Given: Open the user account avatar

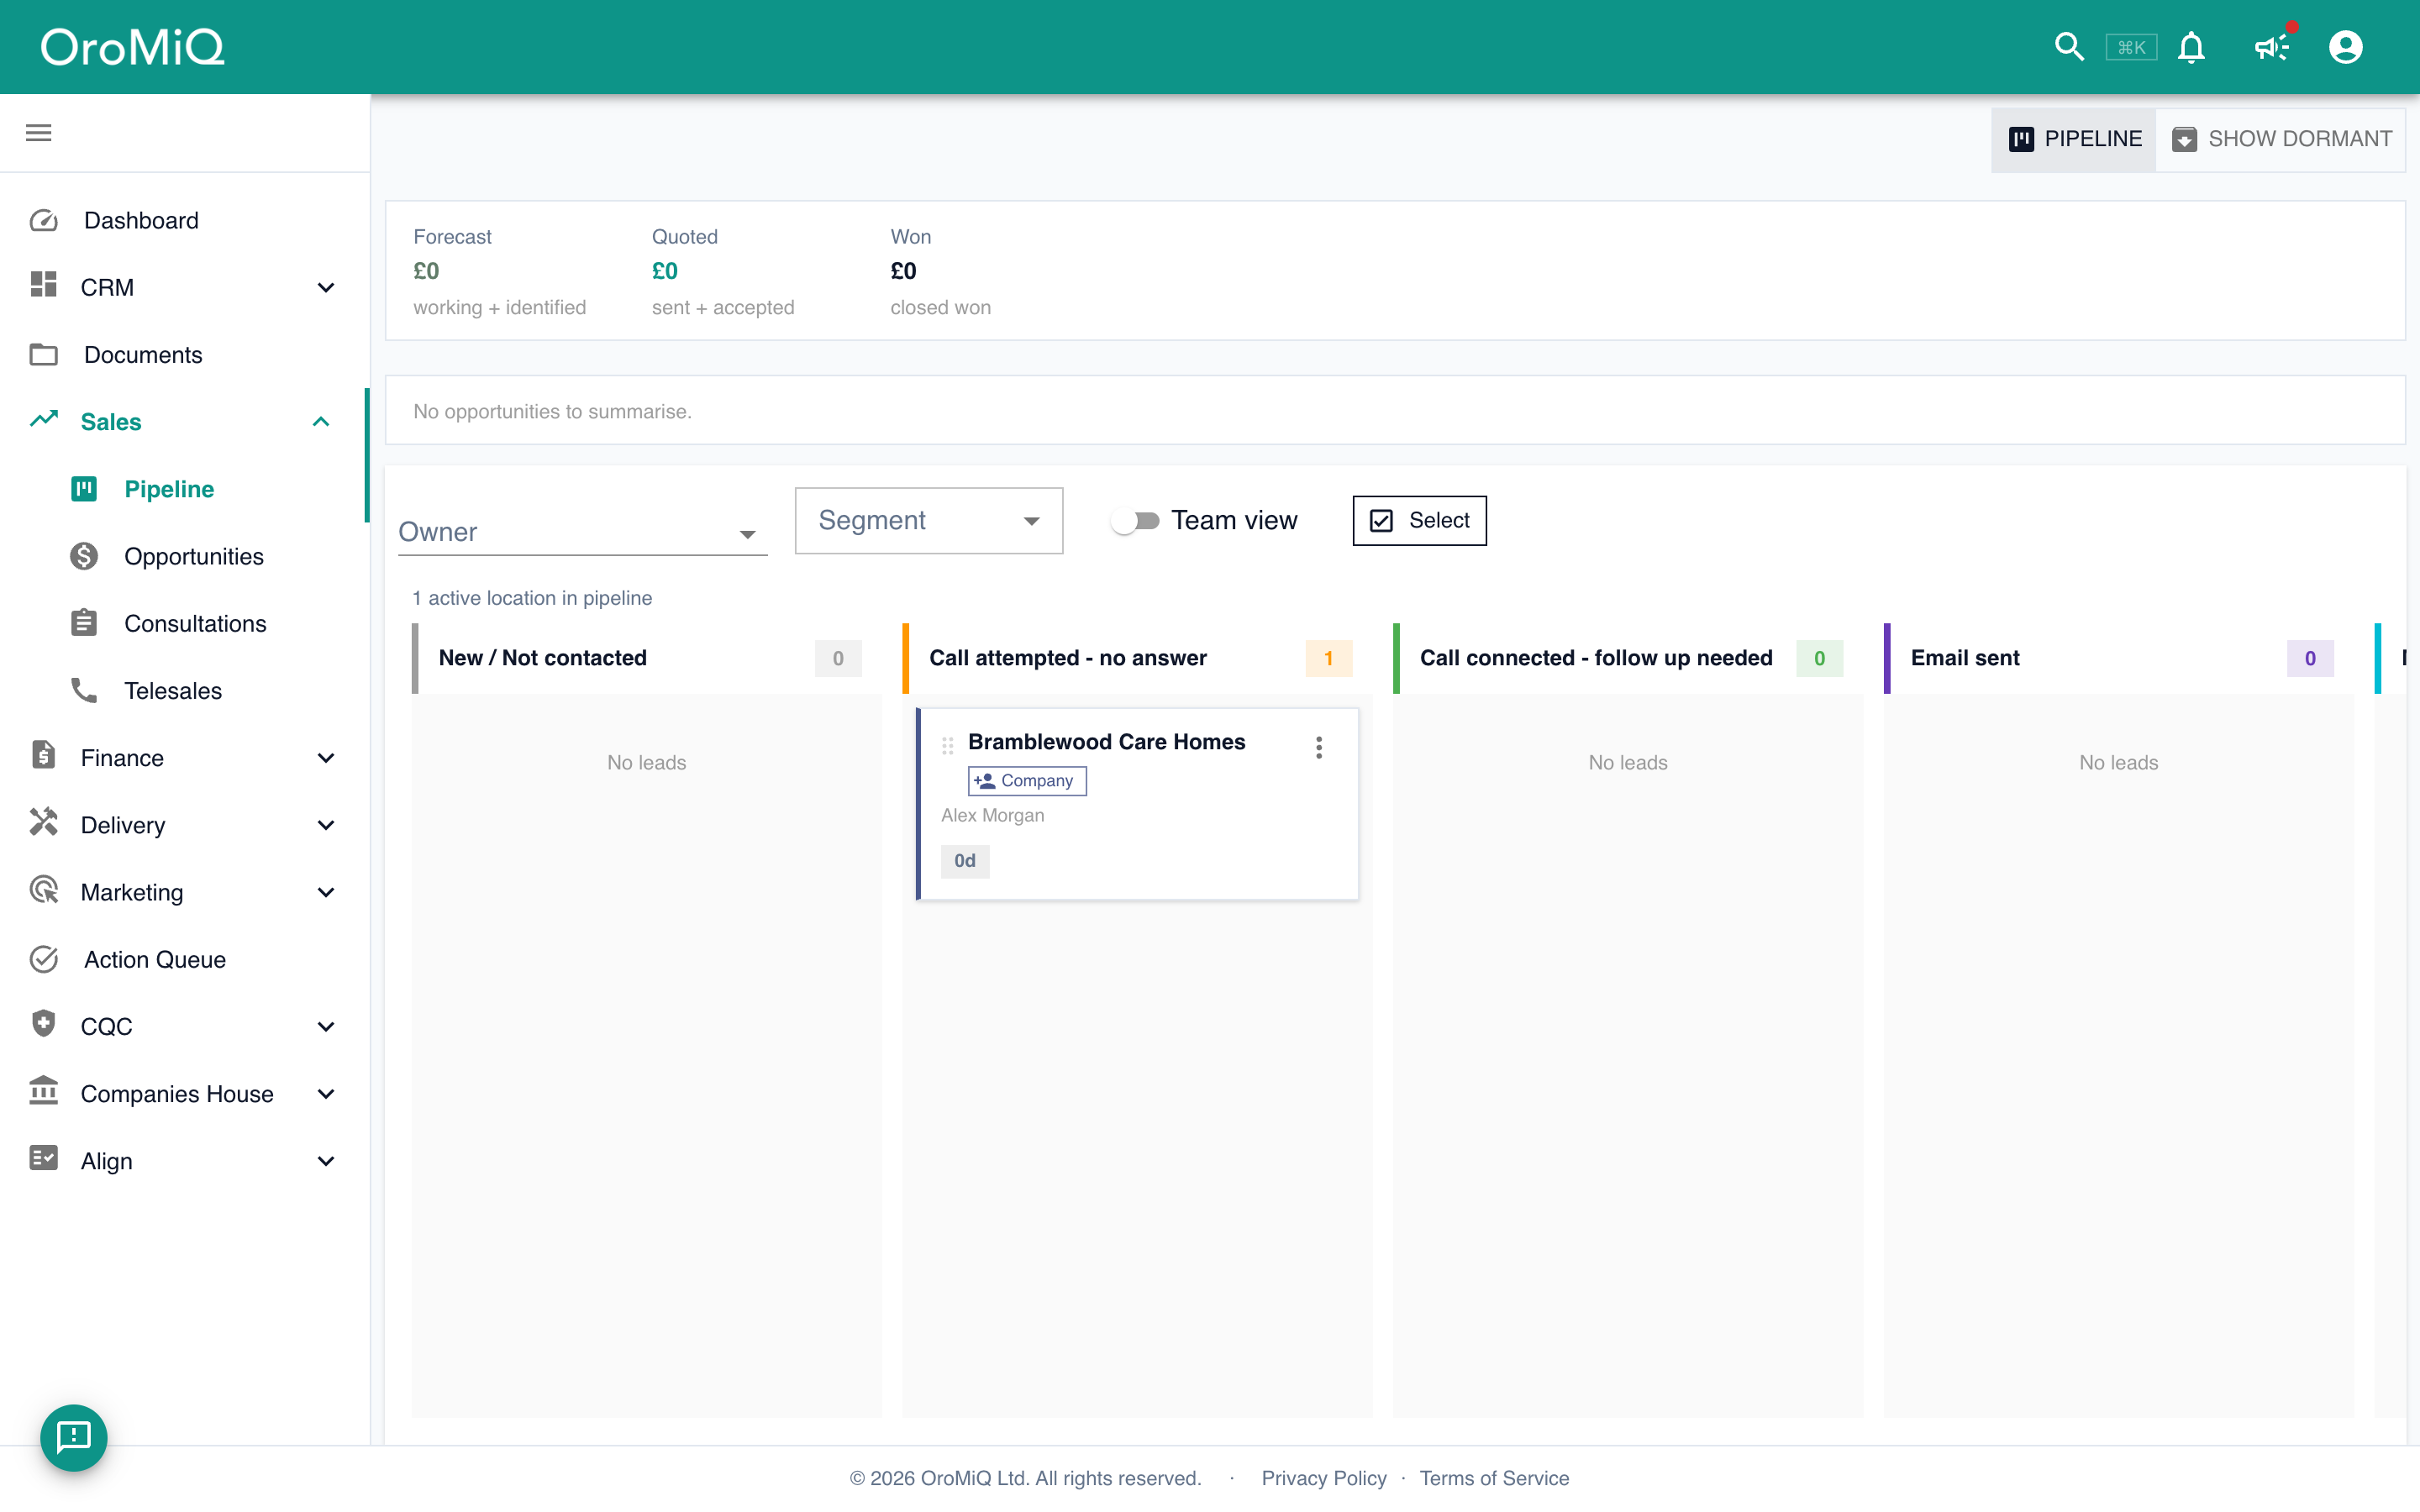Looking at the screenshot, I should point(2345,47).
